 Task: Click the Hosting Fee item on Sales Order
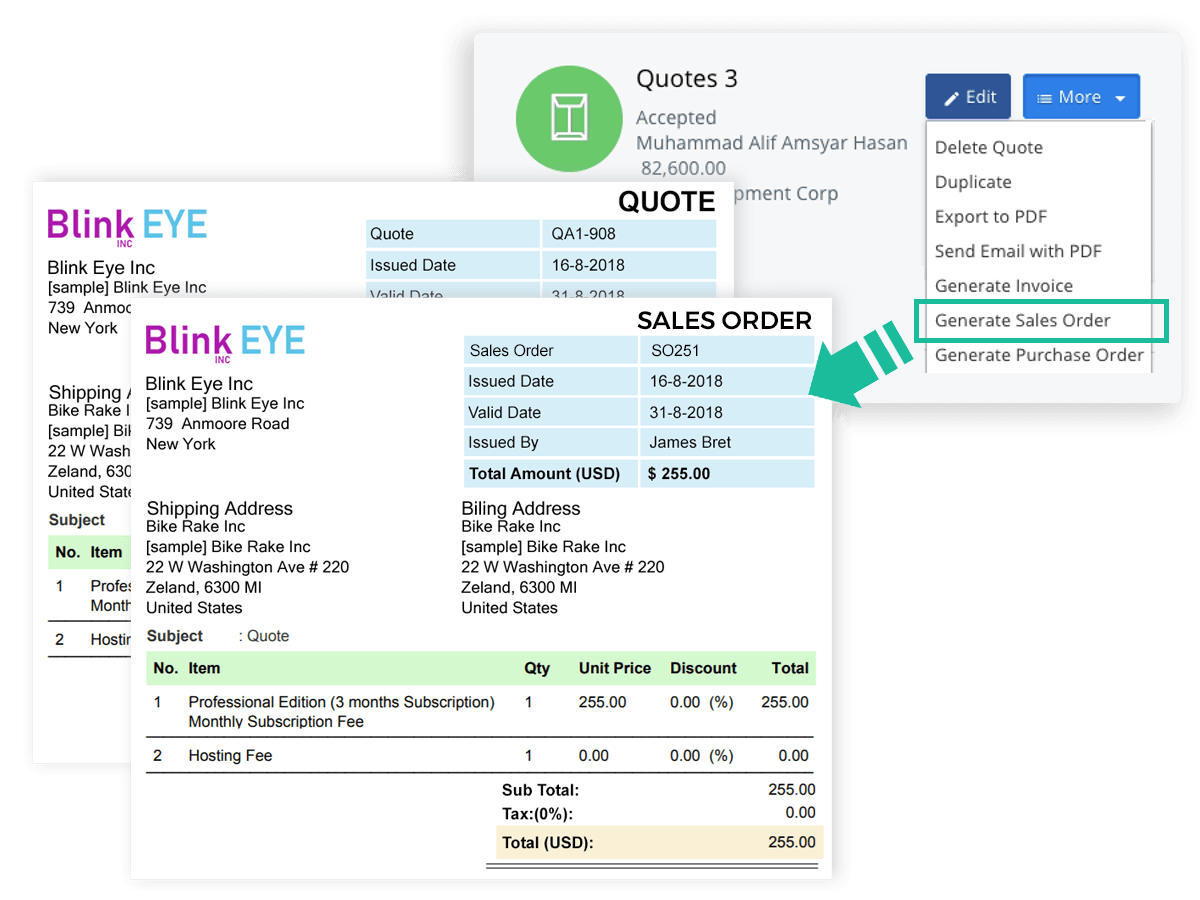230,756
